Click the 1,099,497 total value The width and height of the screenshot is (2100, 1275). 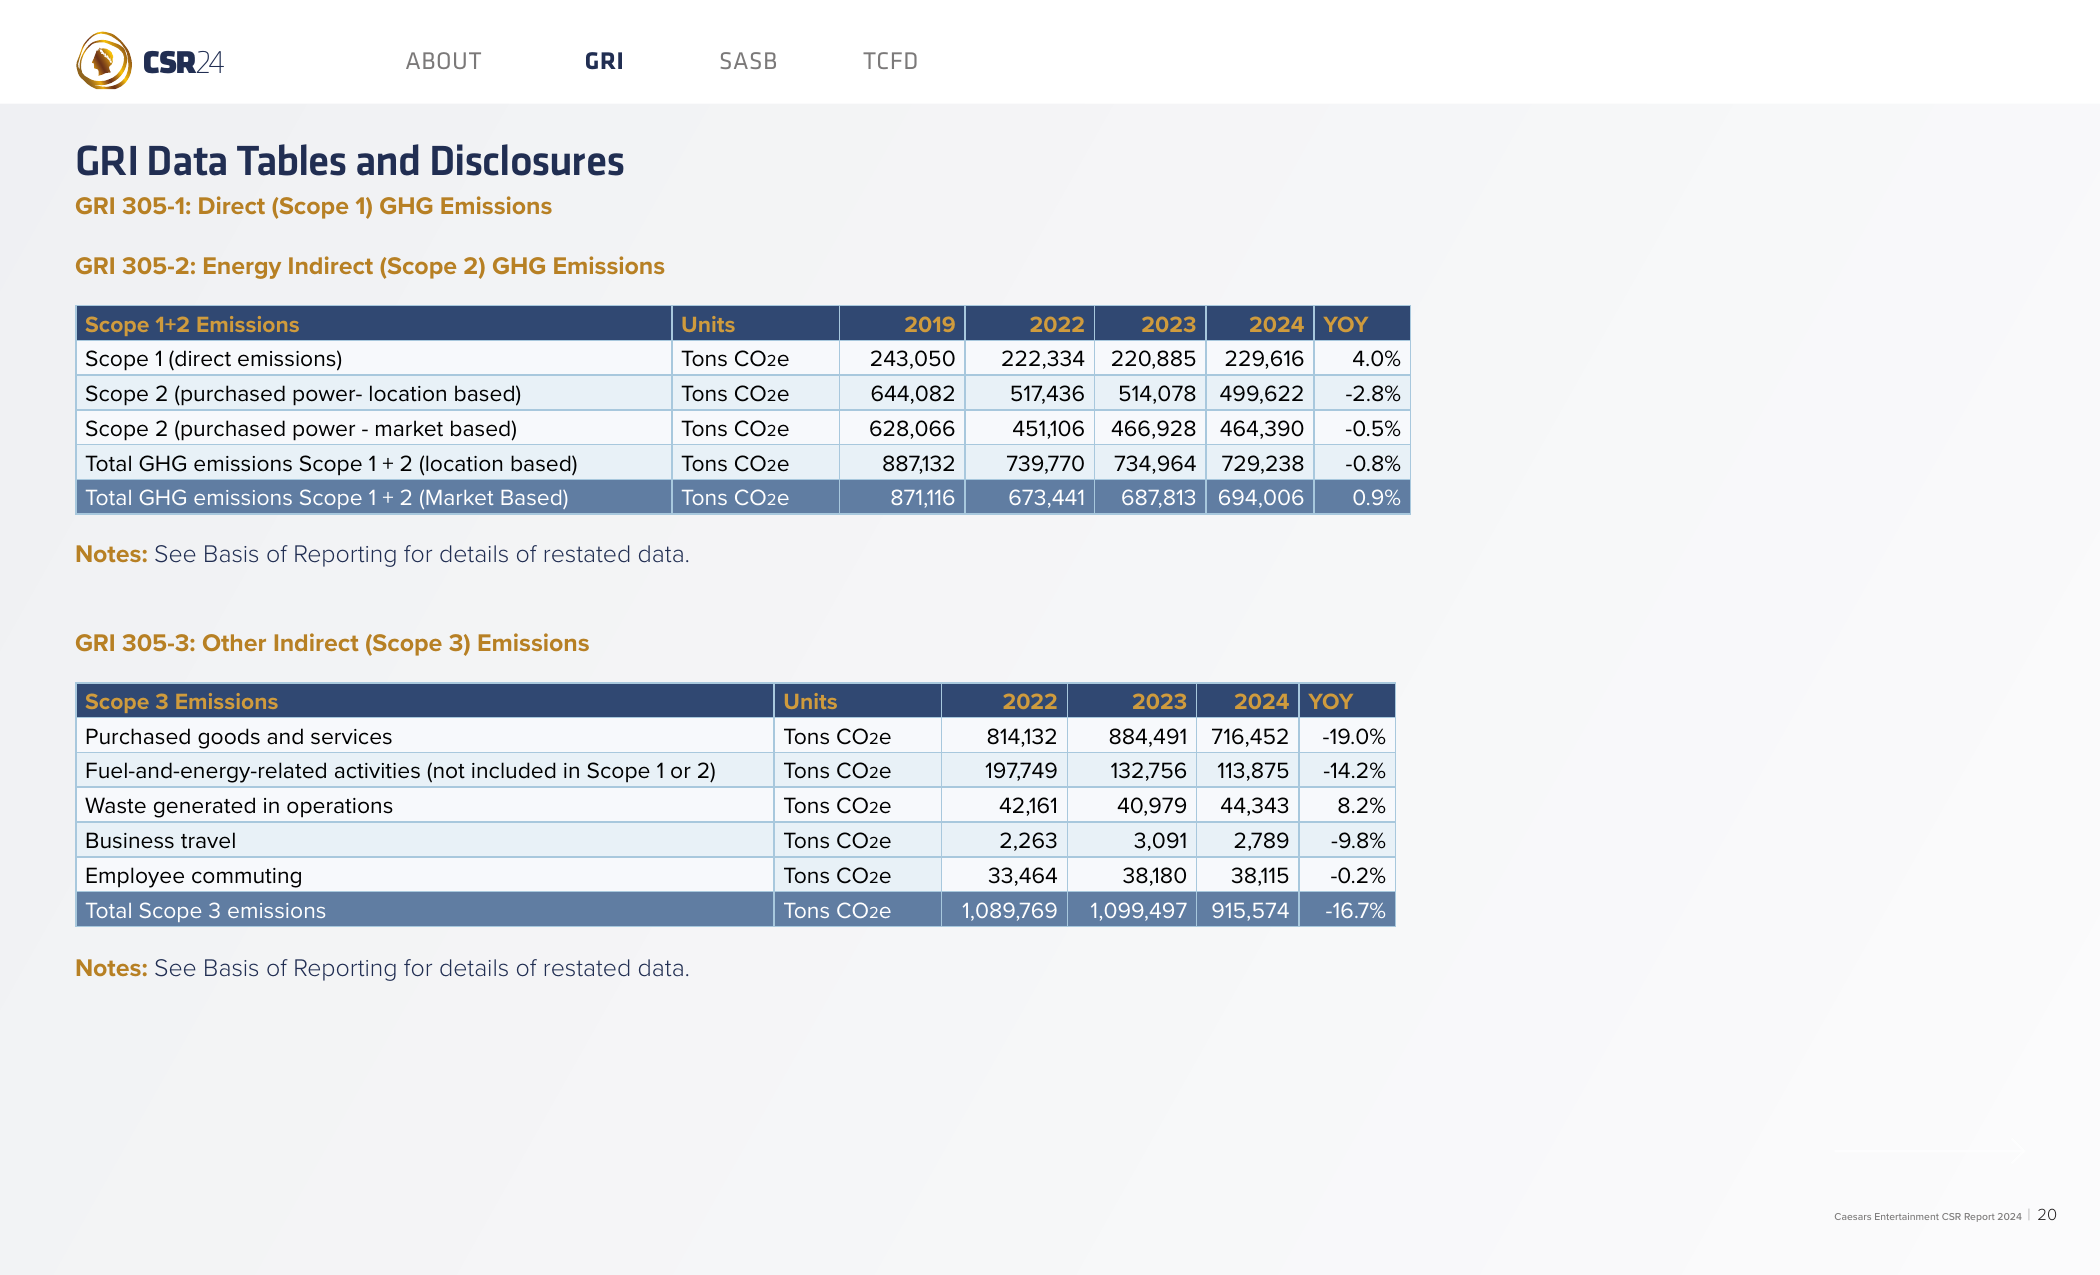1138,910
